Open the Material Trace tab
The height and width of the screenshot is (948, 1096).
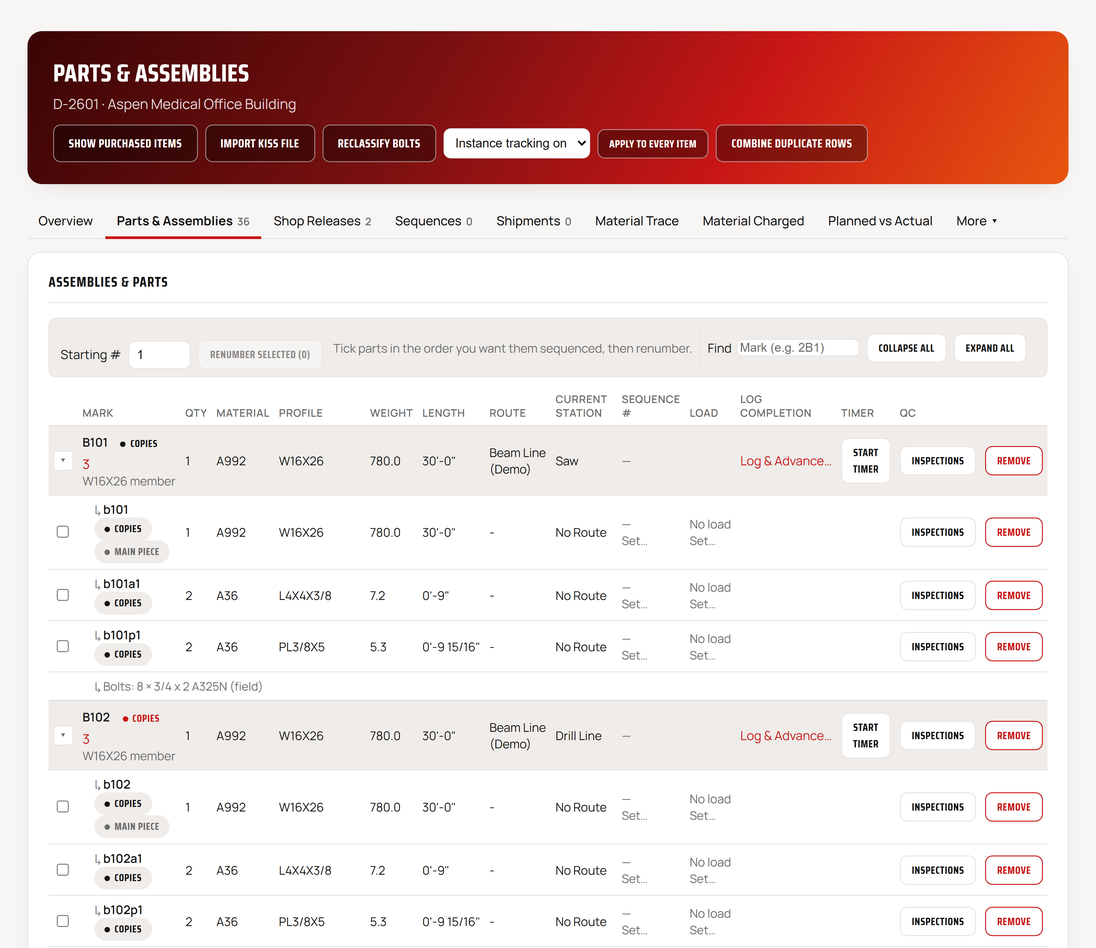pos(637,221)
